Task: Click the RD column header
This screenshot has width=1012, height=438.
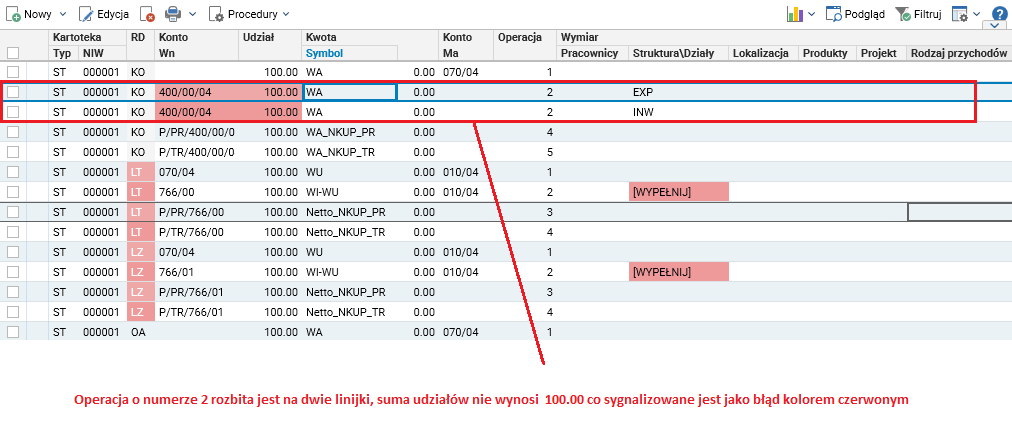Action: 140,37
